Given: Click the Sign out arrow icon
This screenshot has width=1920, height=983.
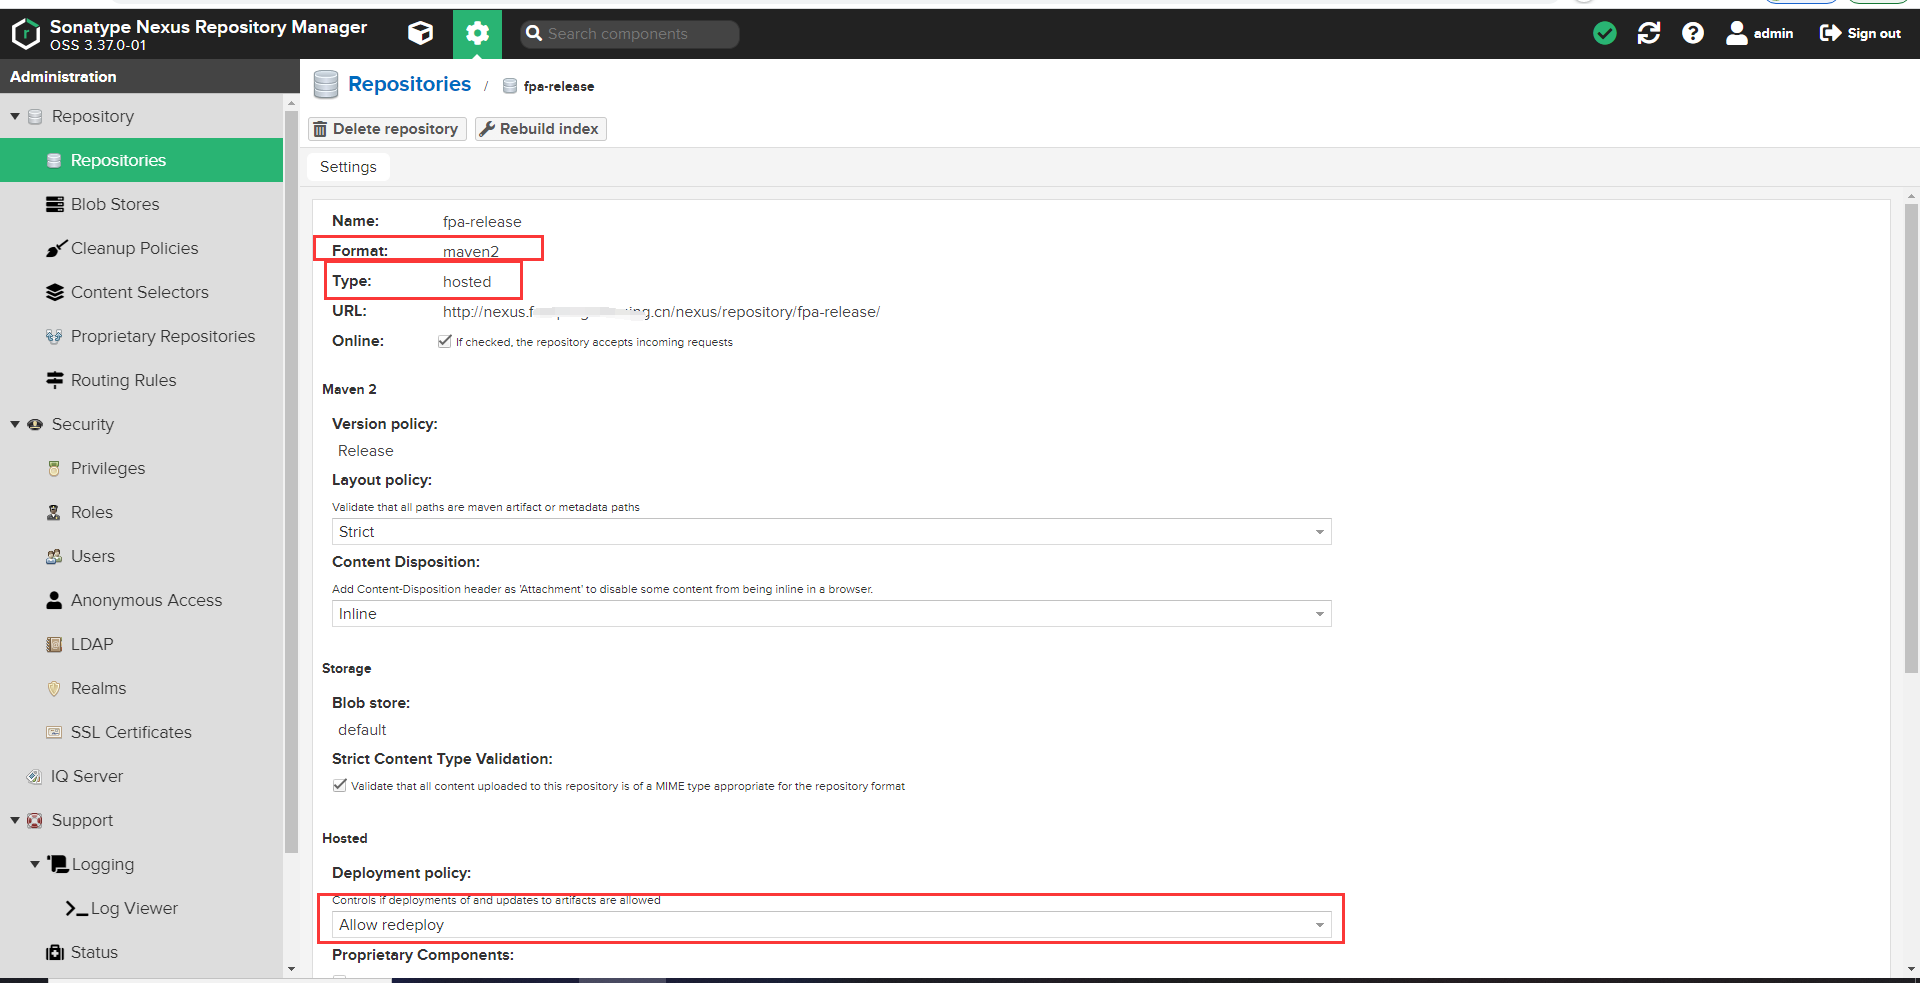Looking at the screenshot, I should 1830,33.
